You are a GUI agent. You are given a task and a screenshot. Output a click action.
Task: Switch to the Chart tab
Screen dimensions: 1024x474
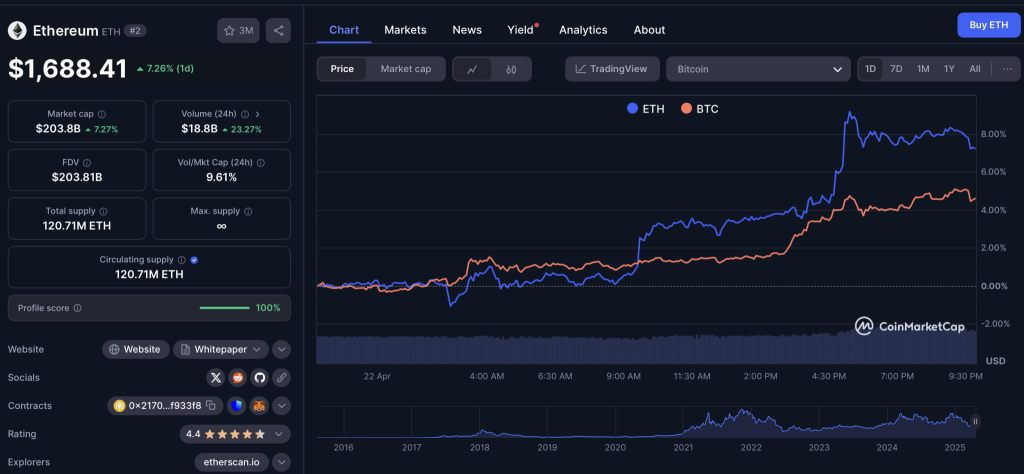coord(344,30)
